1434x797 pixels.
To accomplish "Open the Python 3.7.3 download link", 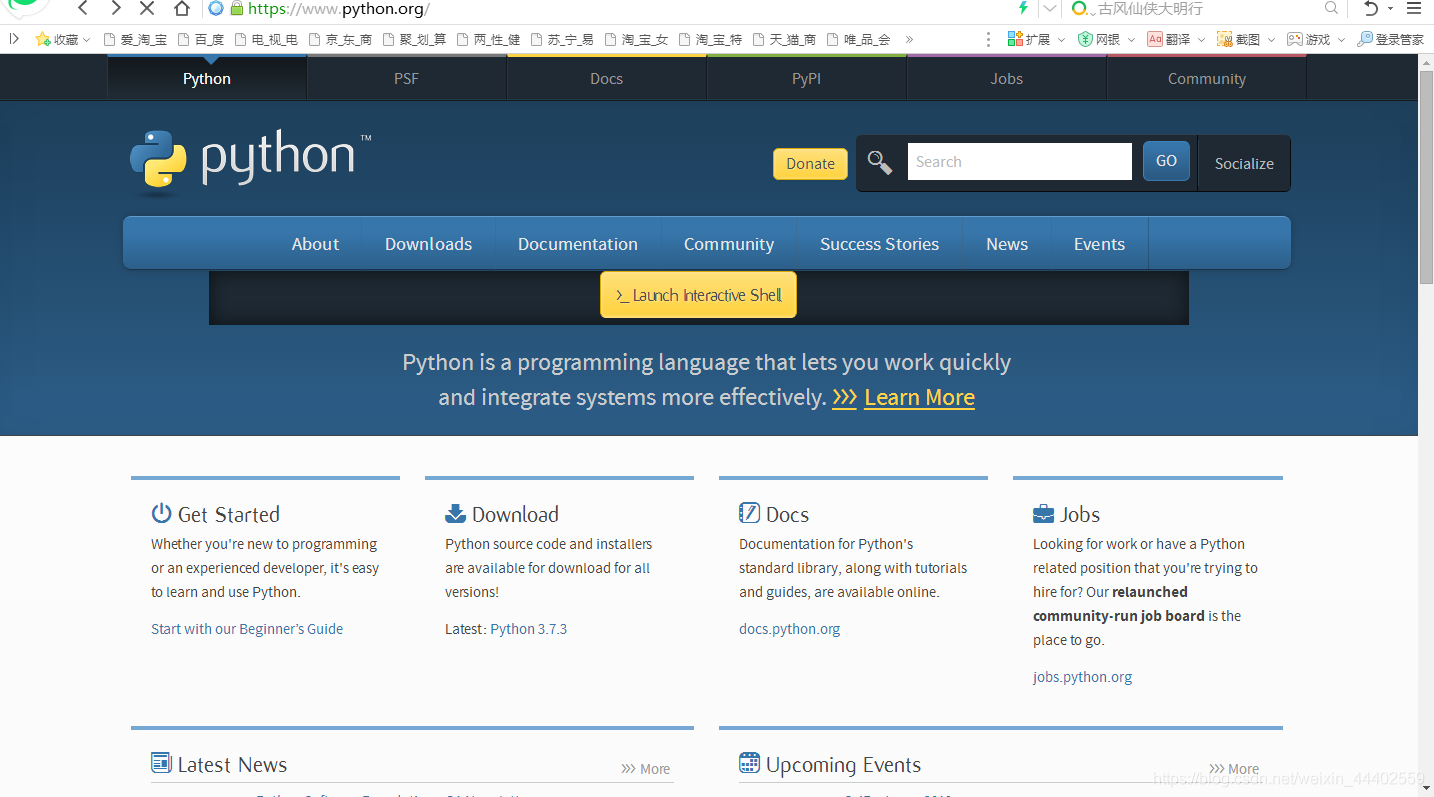I will pos(528,629).
